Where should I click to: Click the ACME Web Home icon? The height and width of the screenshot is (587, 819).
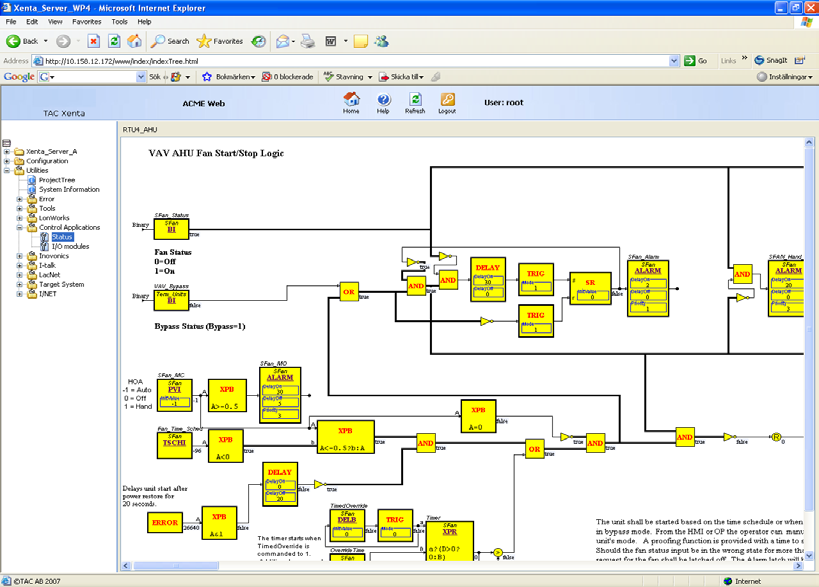tap(351, 103)
